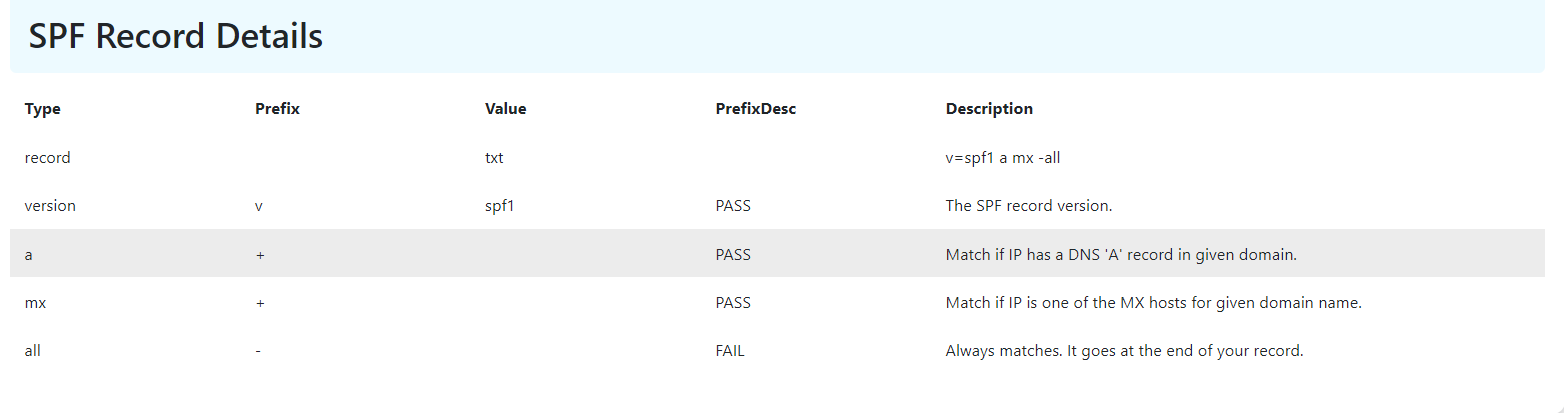1564x413 pixels.
Task: Click the Value column header
Action: 505,109
